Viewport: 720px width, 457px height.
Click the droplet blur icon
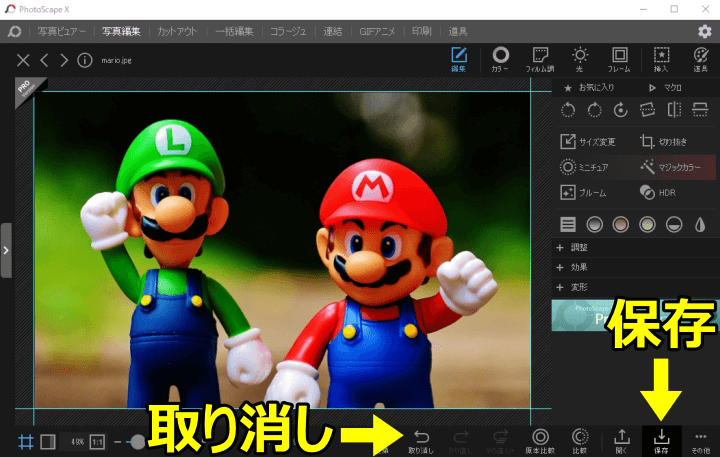(700, 224)
